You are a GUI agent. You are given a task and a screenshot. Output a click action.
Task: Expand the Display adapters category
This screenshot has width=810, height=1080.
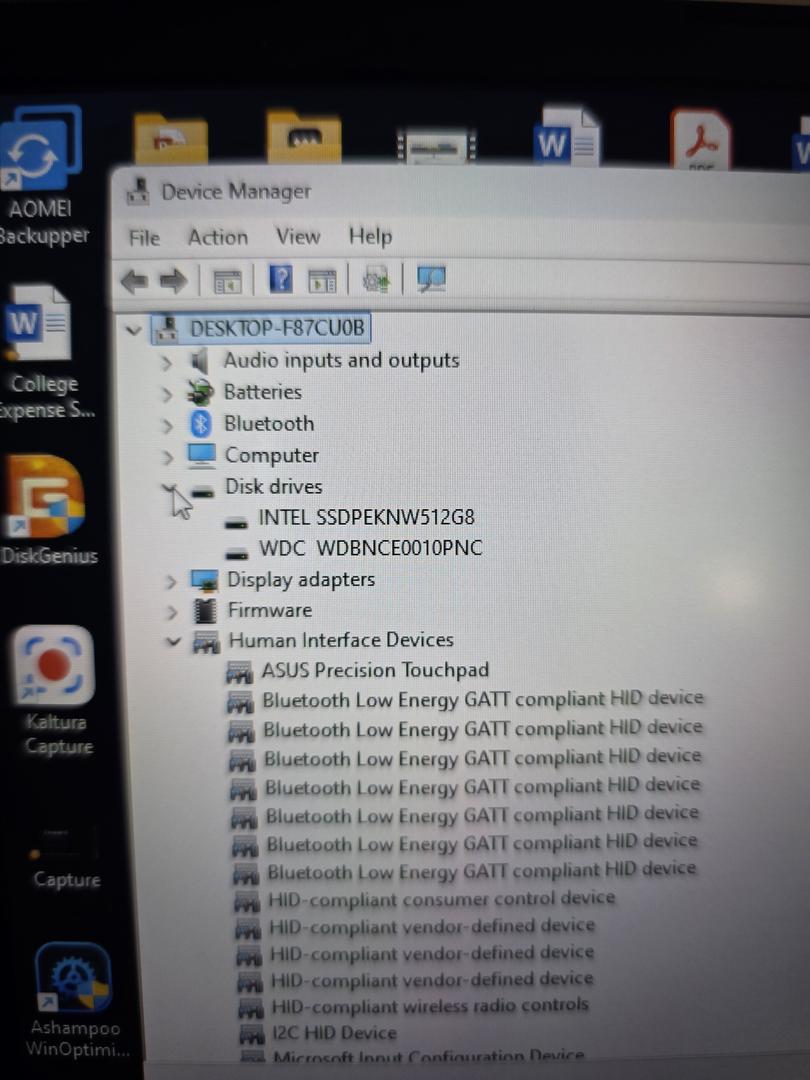pos(171,583)
